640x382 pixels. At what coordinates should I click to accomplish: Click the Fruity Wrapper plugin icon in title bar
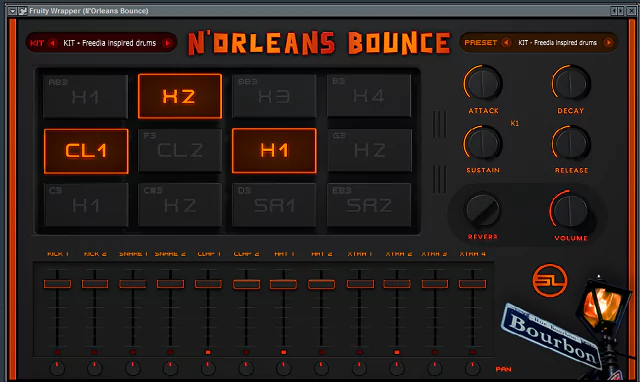22,11
